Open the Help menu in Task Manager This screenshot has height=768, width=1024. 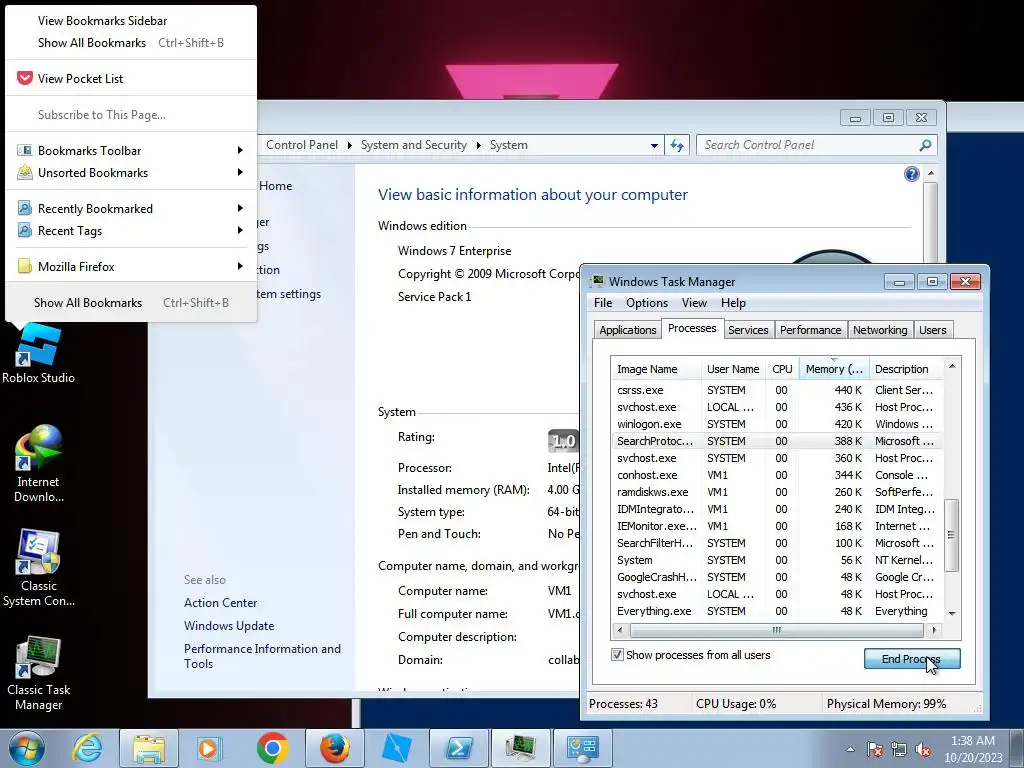point(733,303)
